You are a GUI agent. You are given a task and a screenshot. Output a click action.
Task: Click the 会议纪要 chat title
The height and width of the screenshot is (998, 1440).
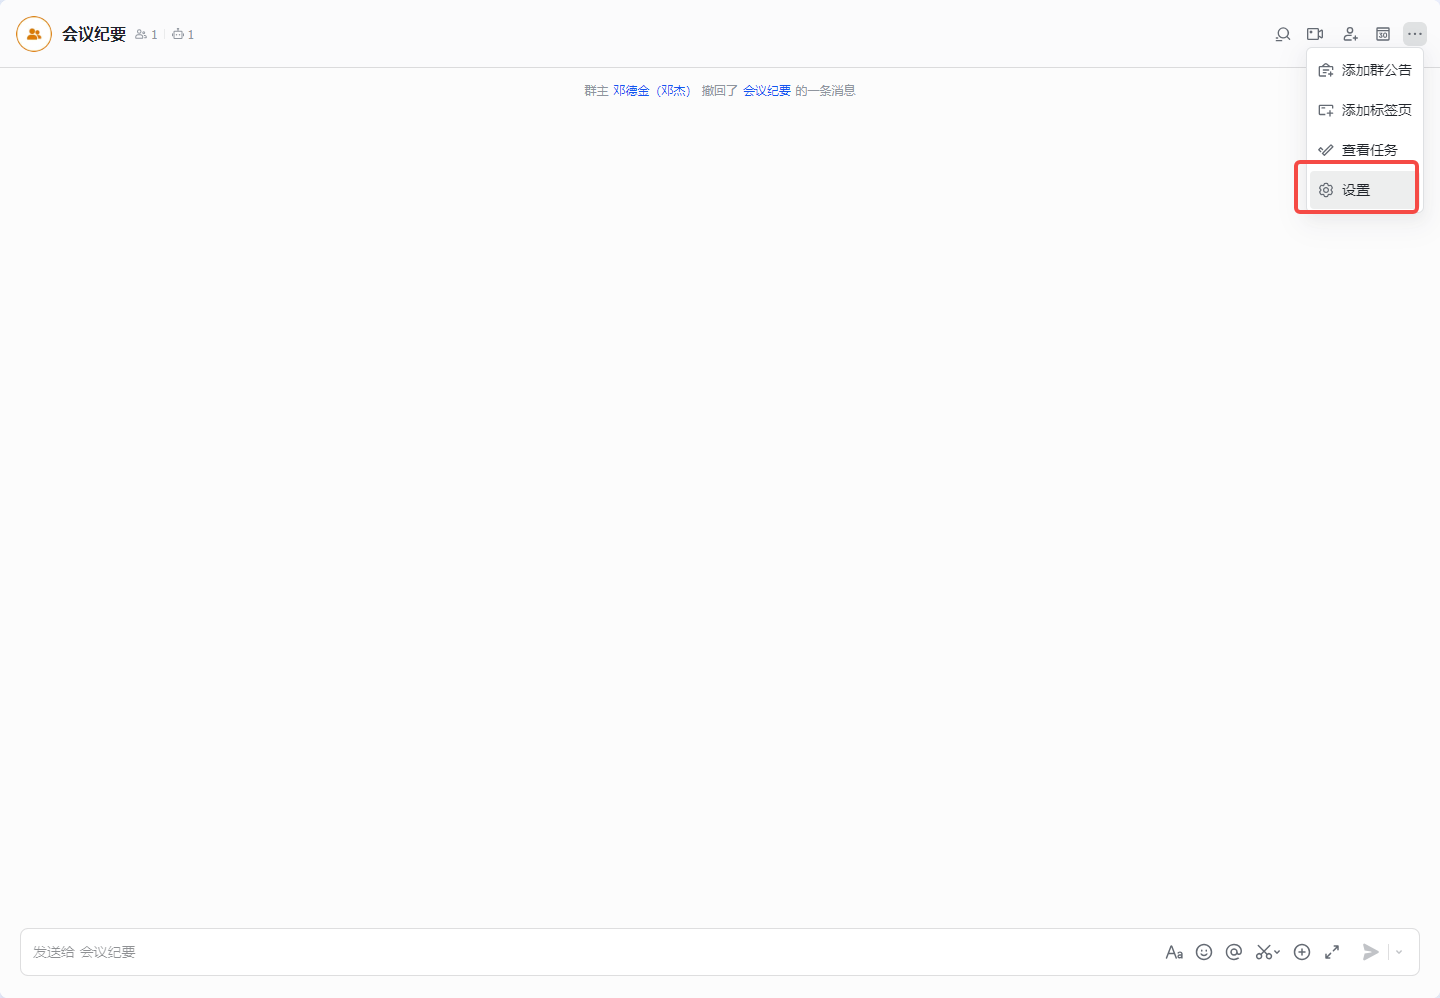[94, 34]
